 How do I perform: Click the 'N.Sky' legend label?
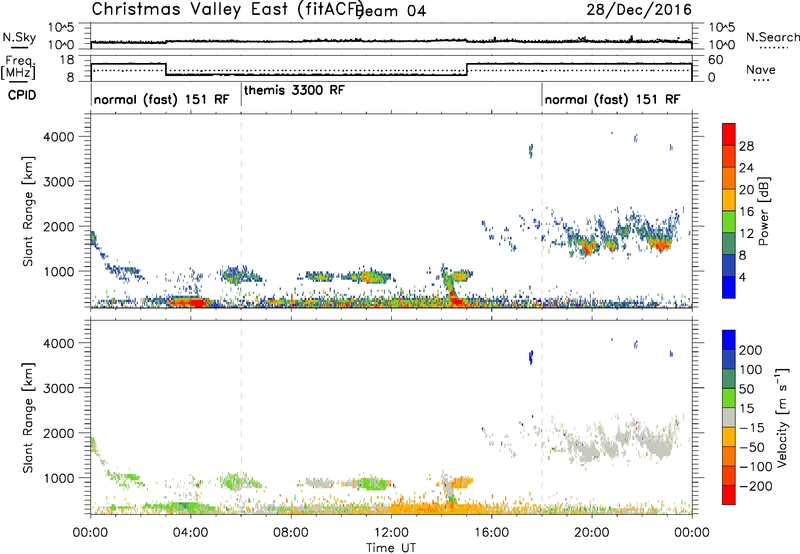pos(19,37)
